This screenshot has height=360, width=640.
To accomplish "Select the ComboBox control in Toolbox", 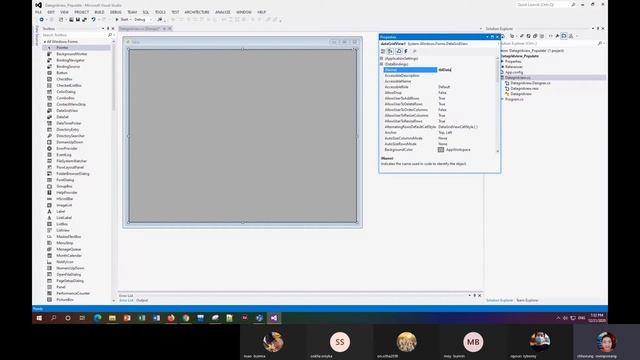I will tap(76, 98).
